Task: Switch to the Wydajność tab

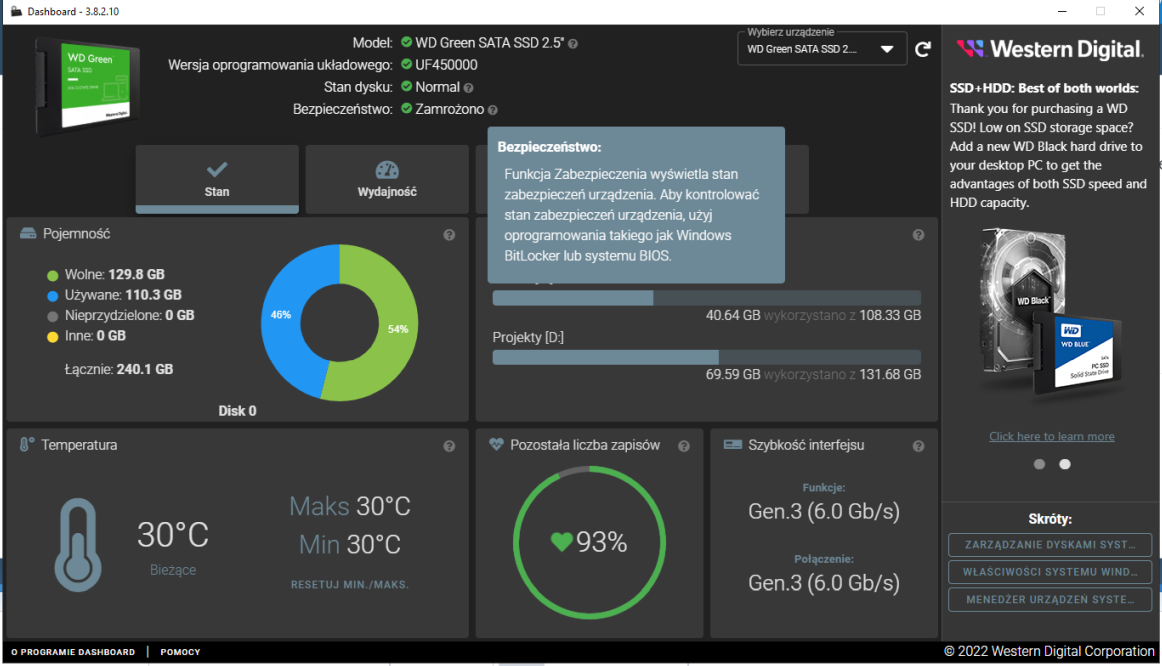Action: tap(387, 180)
